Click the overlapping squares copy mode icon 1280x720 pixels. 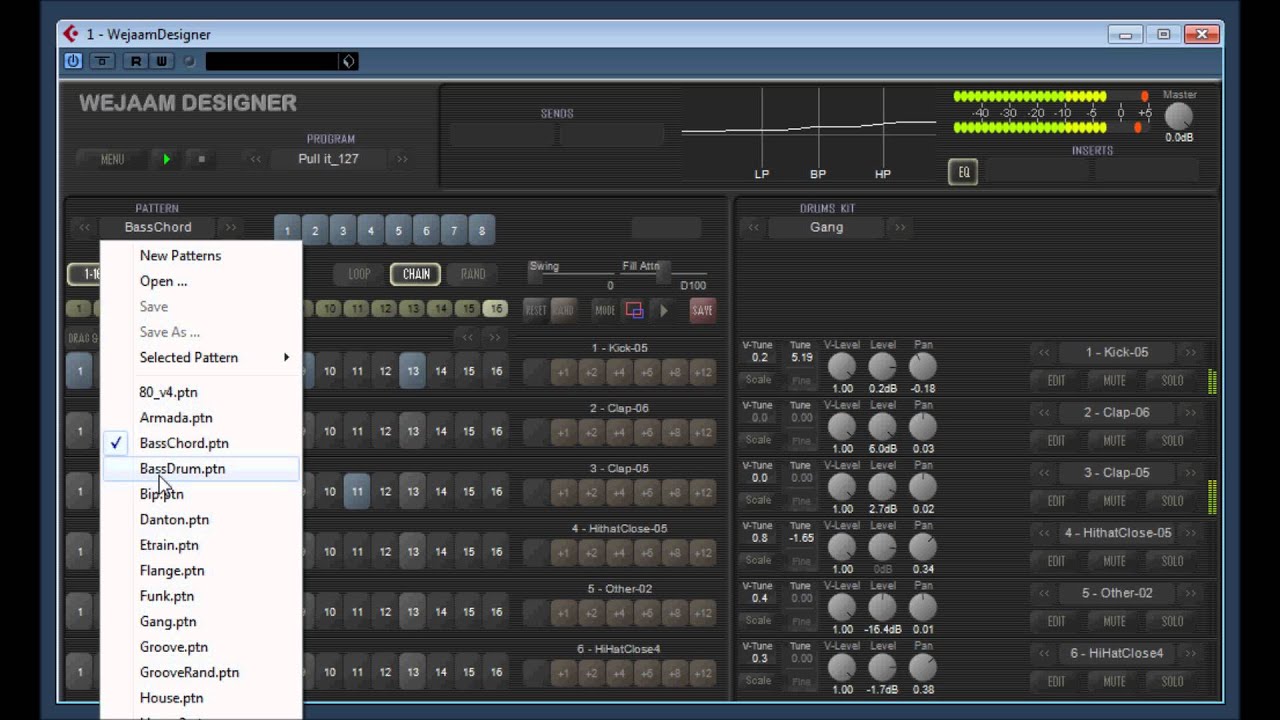point(634,310)
